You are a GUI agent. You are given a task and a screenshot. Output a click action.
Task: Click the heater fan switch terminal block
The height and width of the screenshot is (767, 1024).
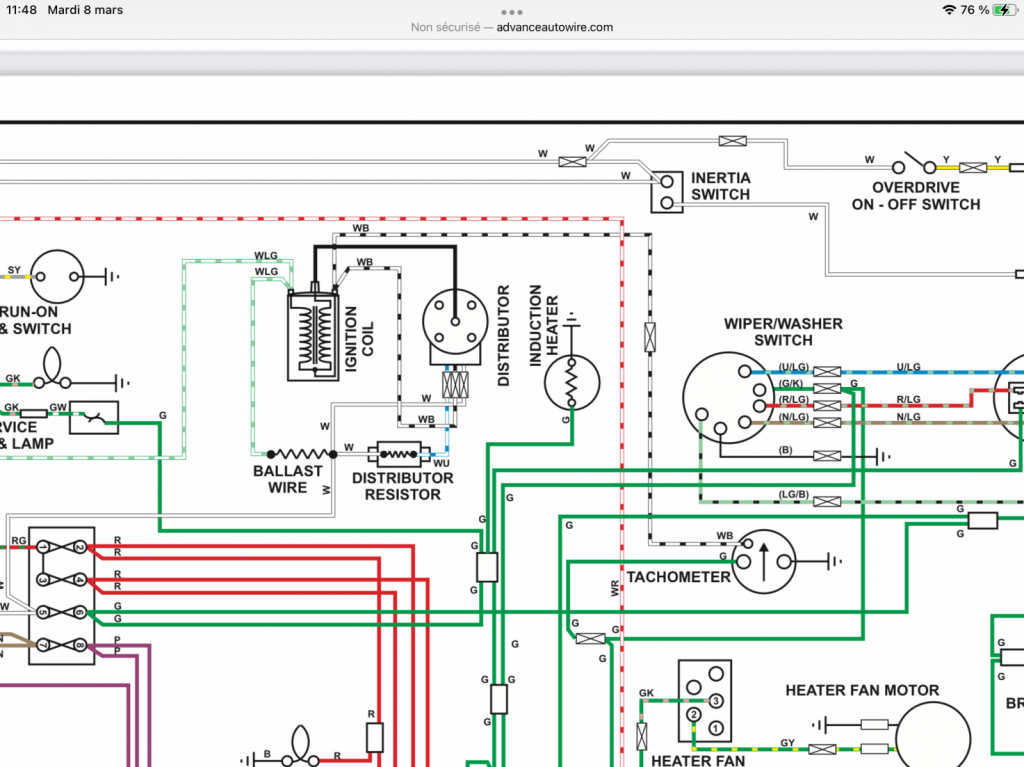(705, 700)
